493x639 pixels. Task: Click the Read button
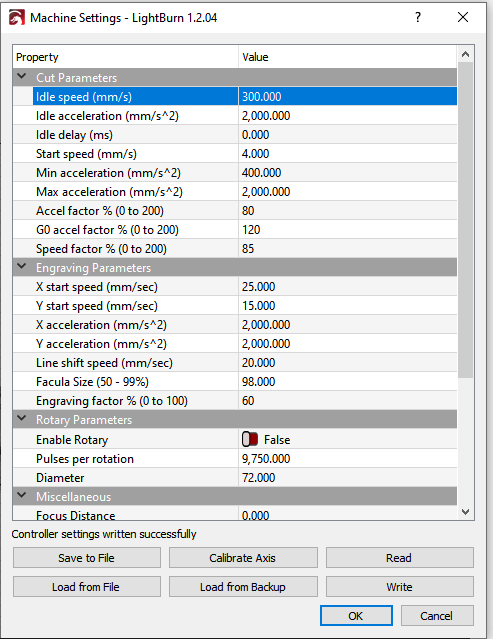[400, 557]
